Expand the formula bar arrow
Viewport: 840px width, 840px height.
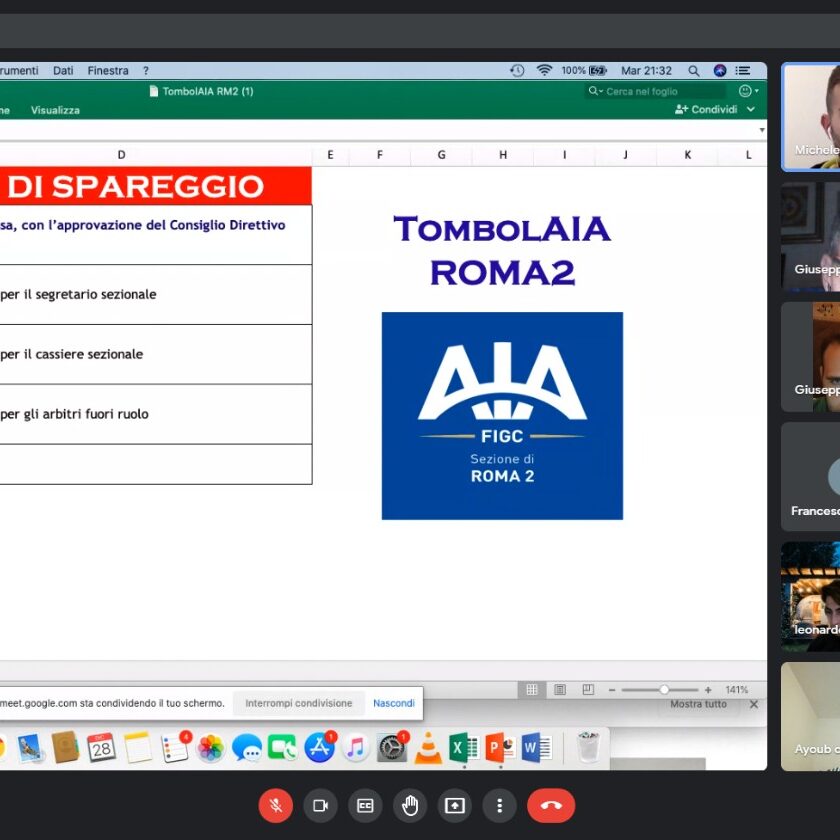point(762,130)
